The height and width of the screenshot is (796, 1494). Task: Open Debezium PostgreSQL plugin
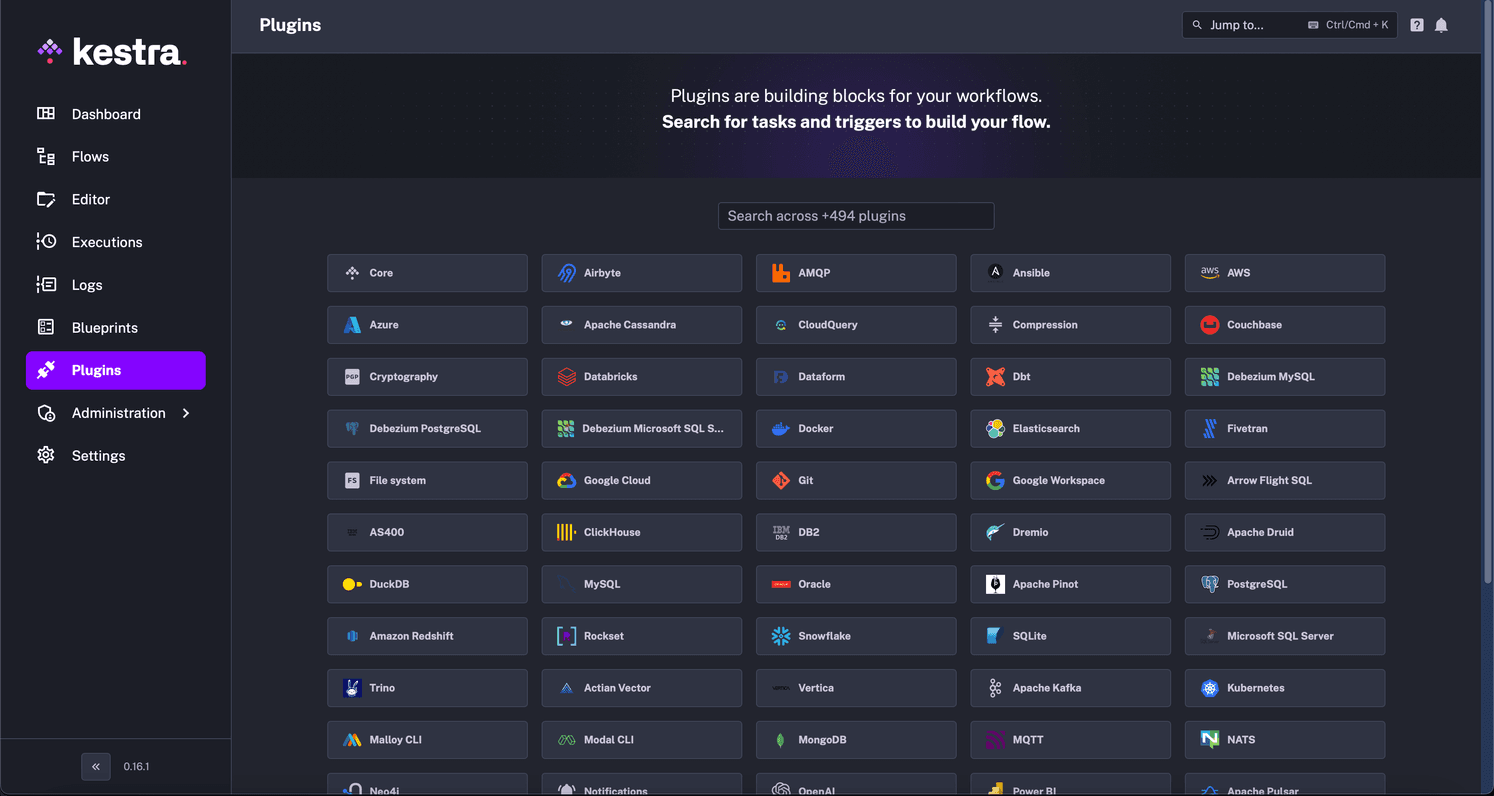427,429
